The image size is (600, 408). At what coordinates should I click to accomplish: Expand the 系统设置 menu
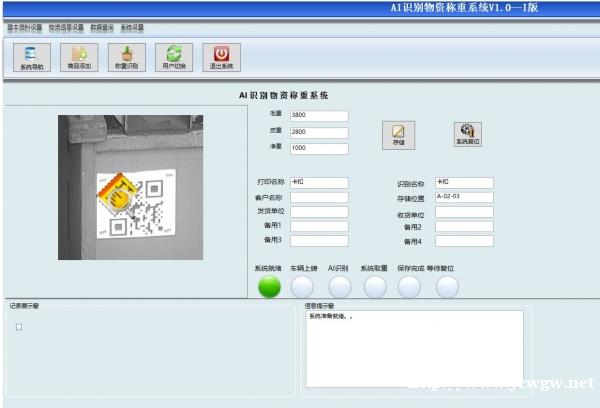pos(132,27)
